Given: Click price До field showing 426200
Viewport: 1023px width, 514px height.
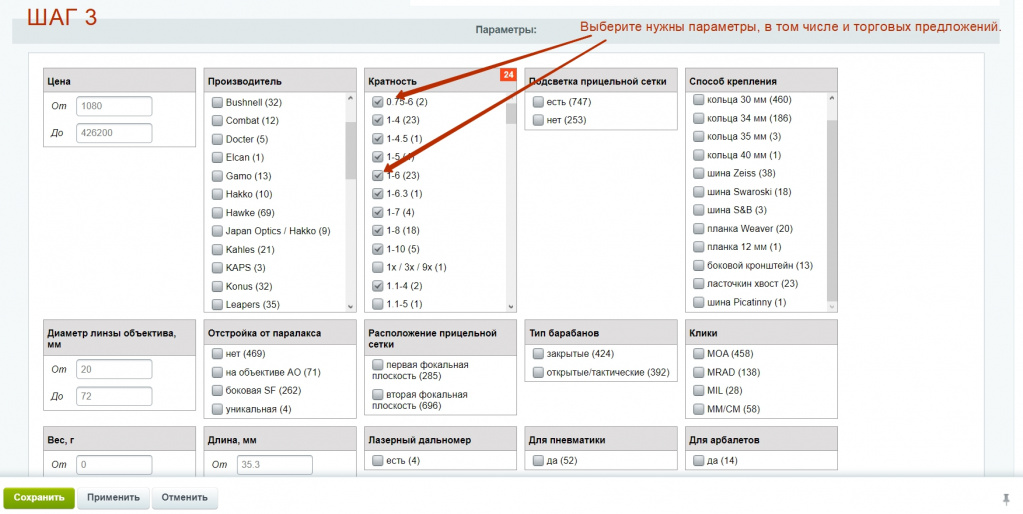Looking at the screenshot, I should point(114,132).
